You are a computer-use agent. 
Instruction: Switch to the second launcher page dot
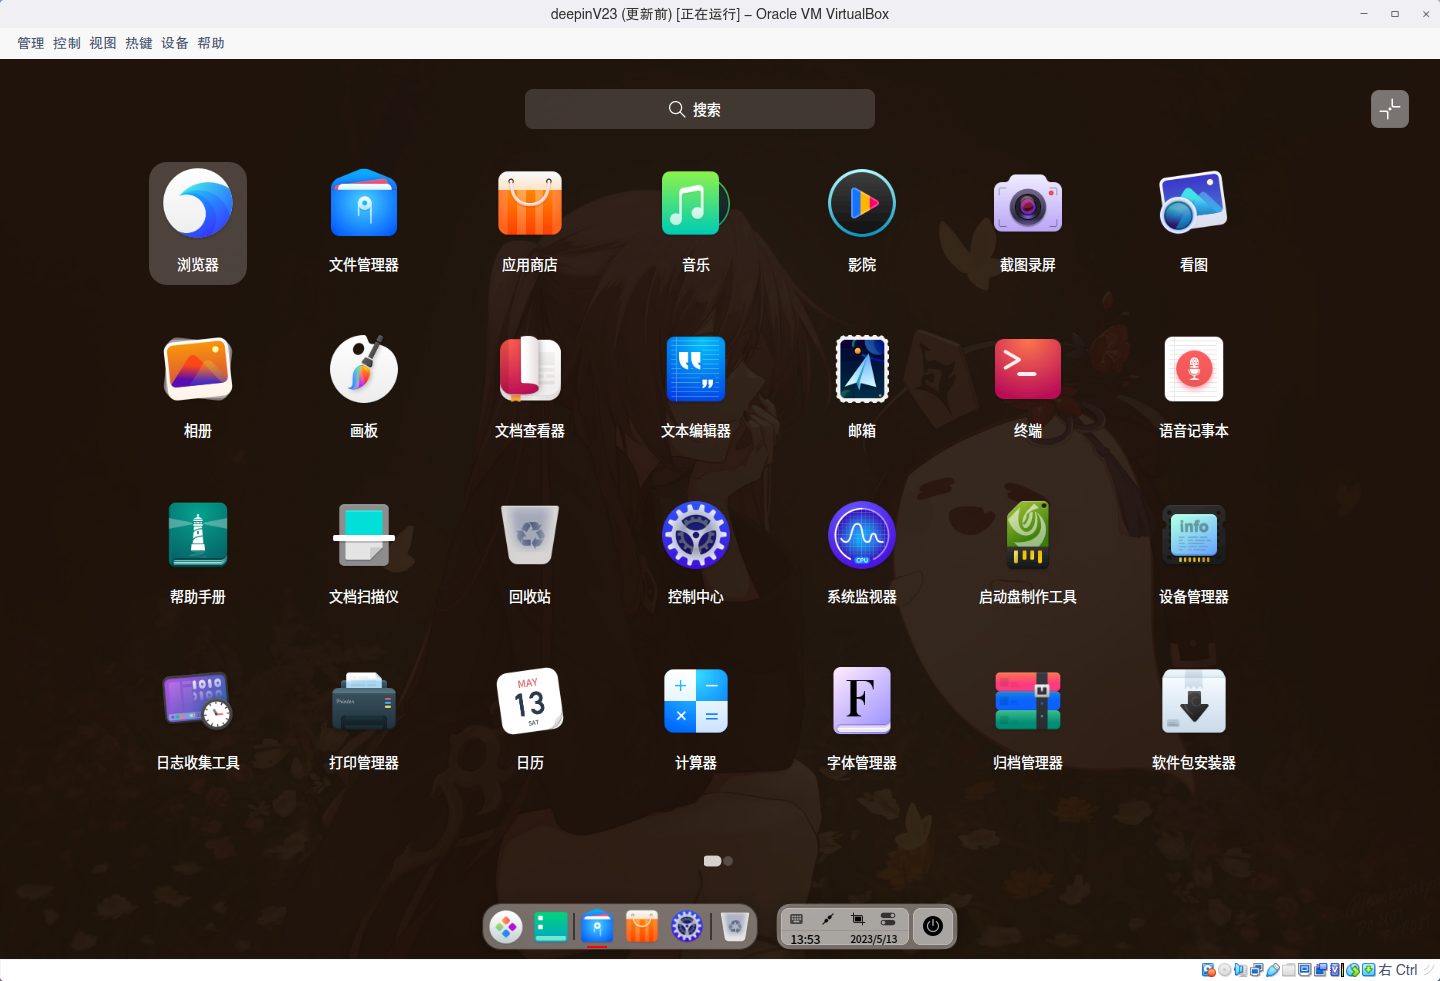(x=728, y=860)
